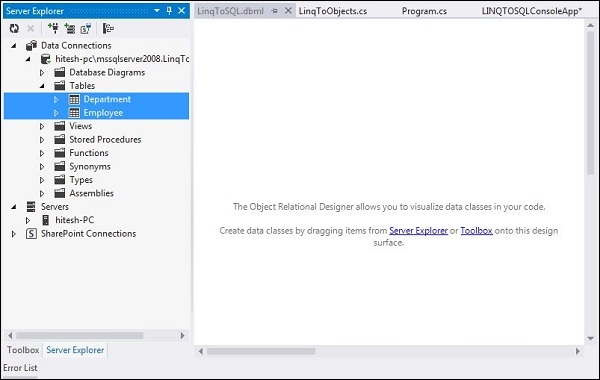Select the Employee table row
This screenshot has height=380, width=600.
[96, 113]
